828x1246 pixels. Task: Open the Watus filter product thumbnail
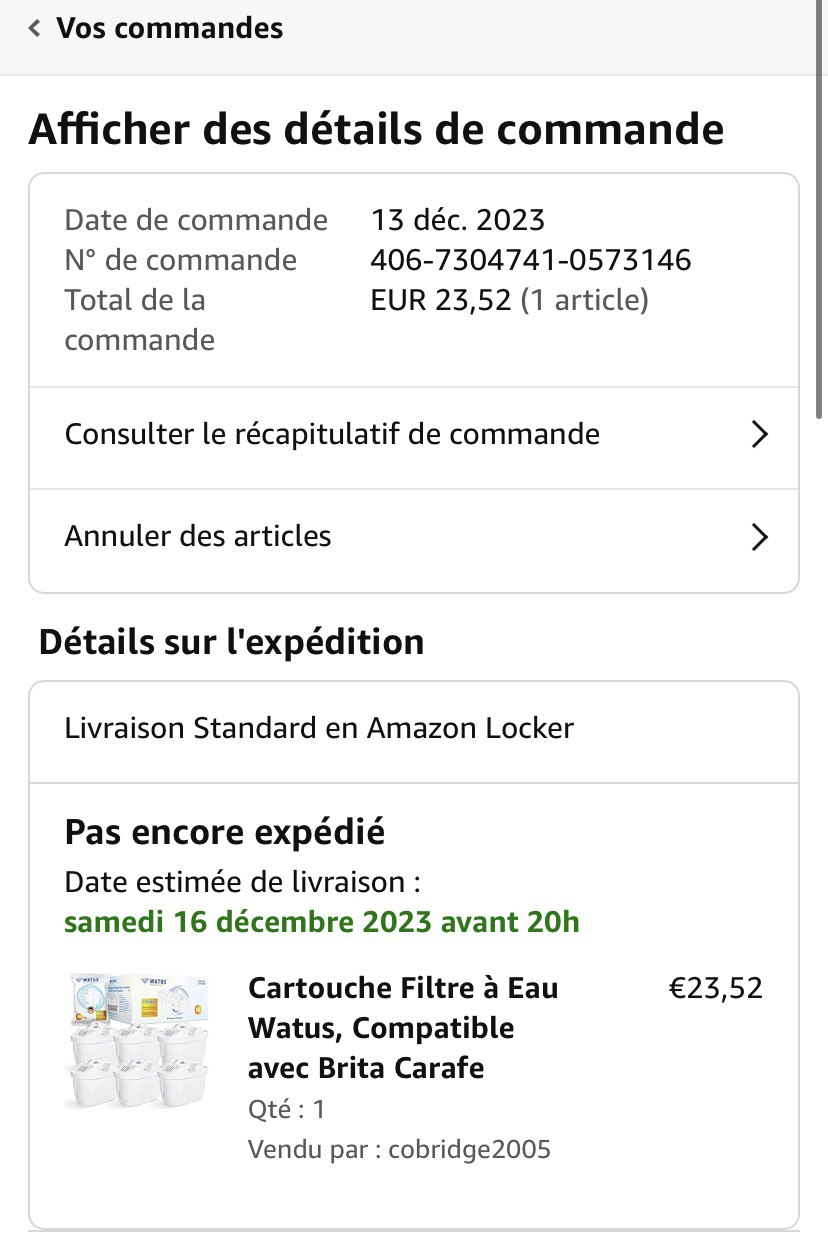pos(138,1041)
